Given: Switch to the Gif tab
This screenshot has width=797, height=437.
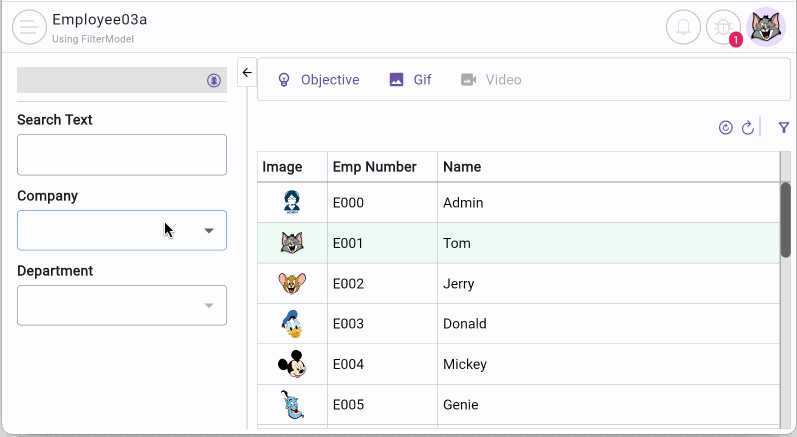Looking at the screenshot, I should coord(411,80).
